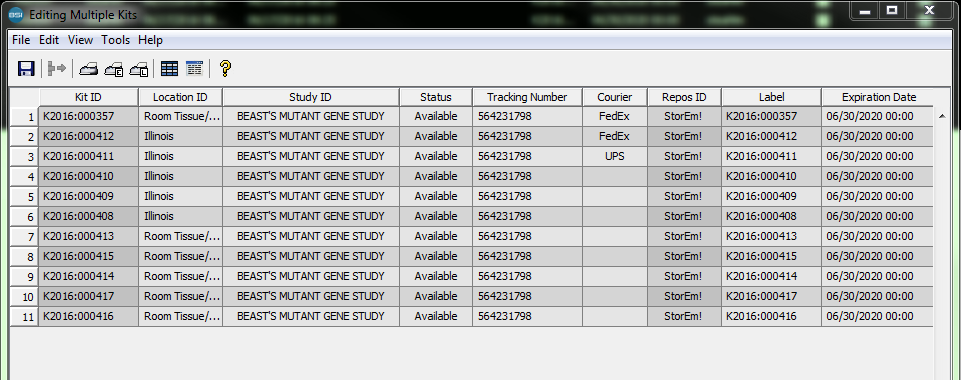The height and width of the screenshot is (380, 961).
Task: Click the Status column header
Action: tap(436, 97)
